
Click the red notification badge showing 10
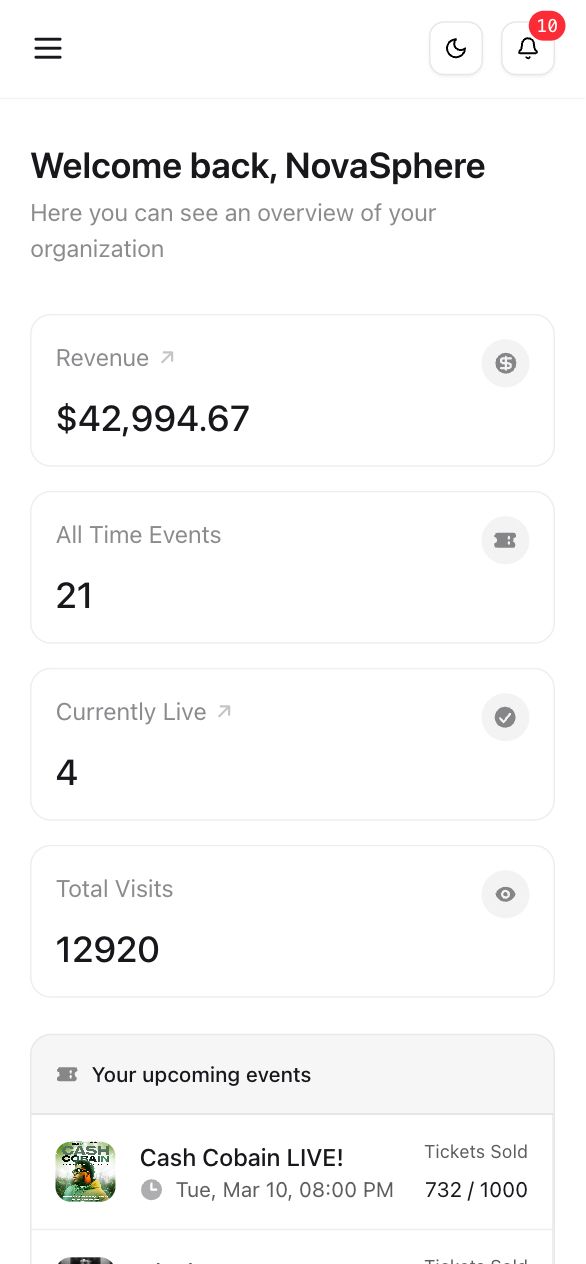[547, 27]
